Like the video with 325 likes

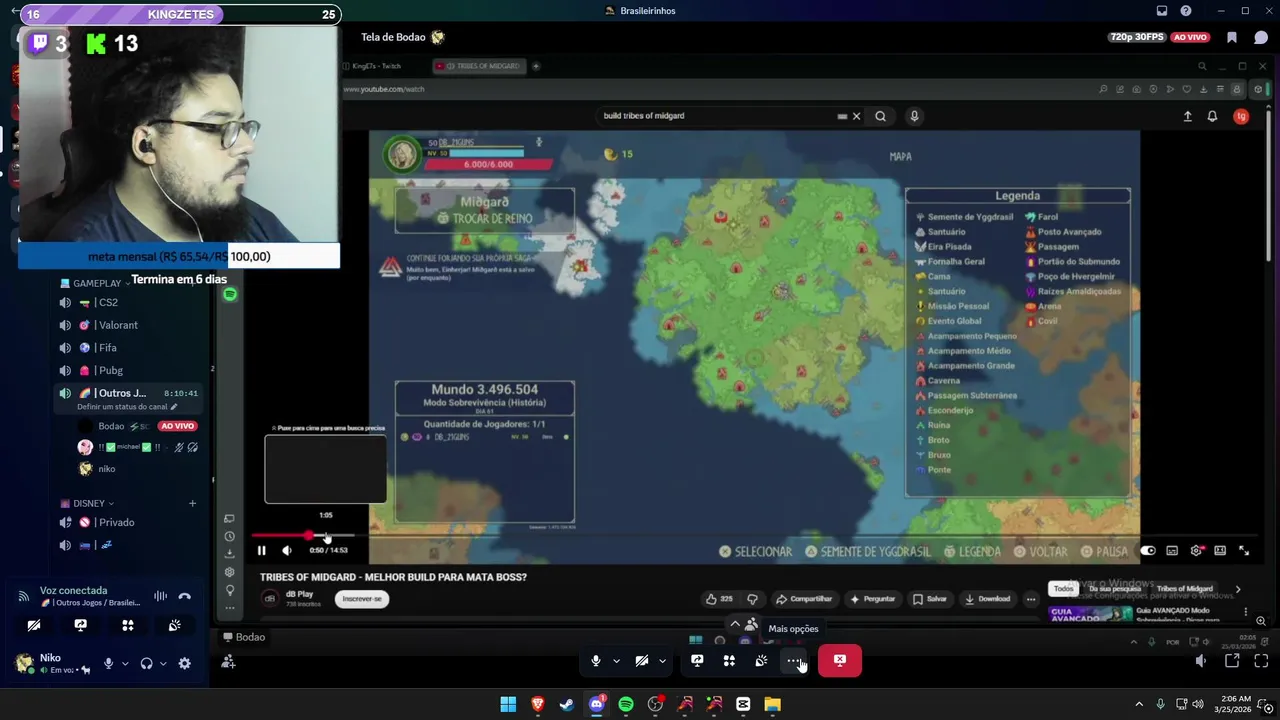pyautogui.click(x=720, y=599)
